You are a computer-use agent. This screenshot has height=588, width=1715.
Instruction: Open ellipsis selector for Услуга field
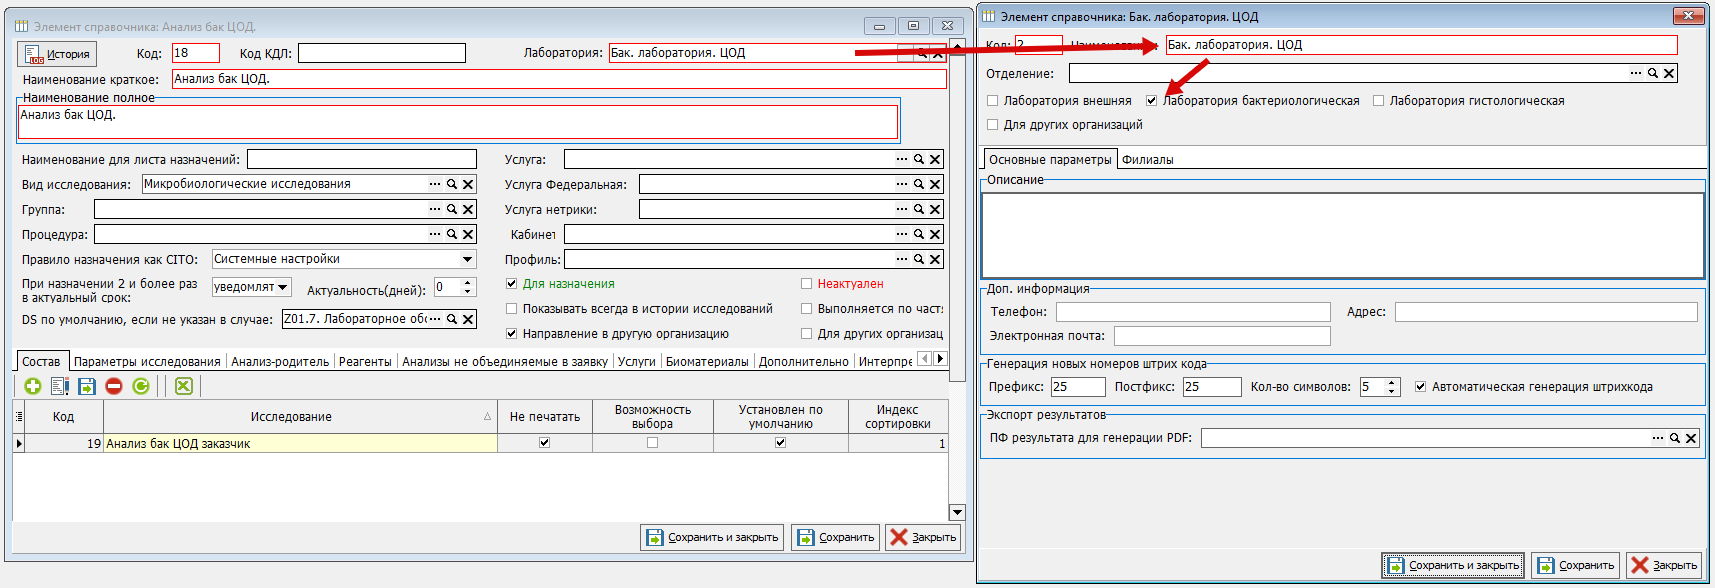902,159
